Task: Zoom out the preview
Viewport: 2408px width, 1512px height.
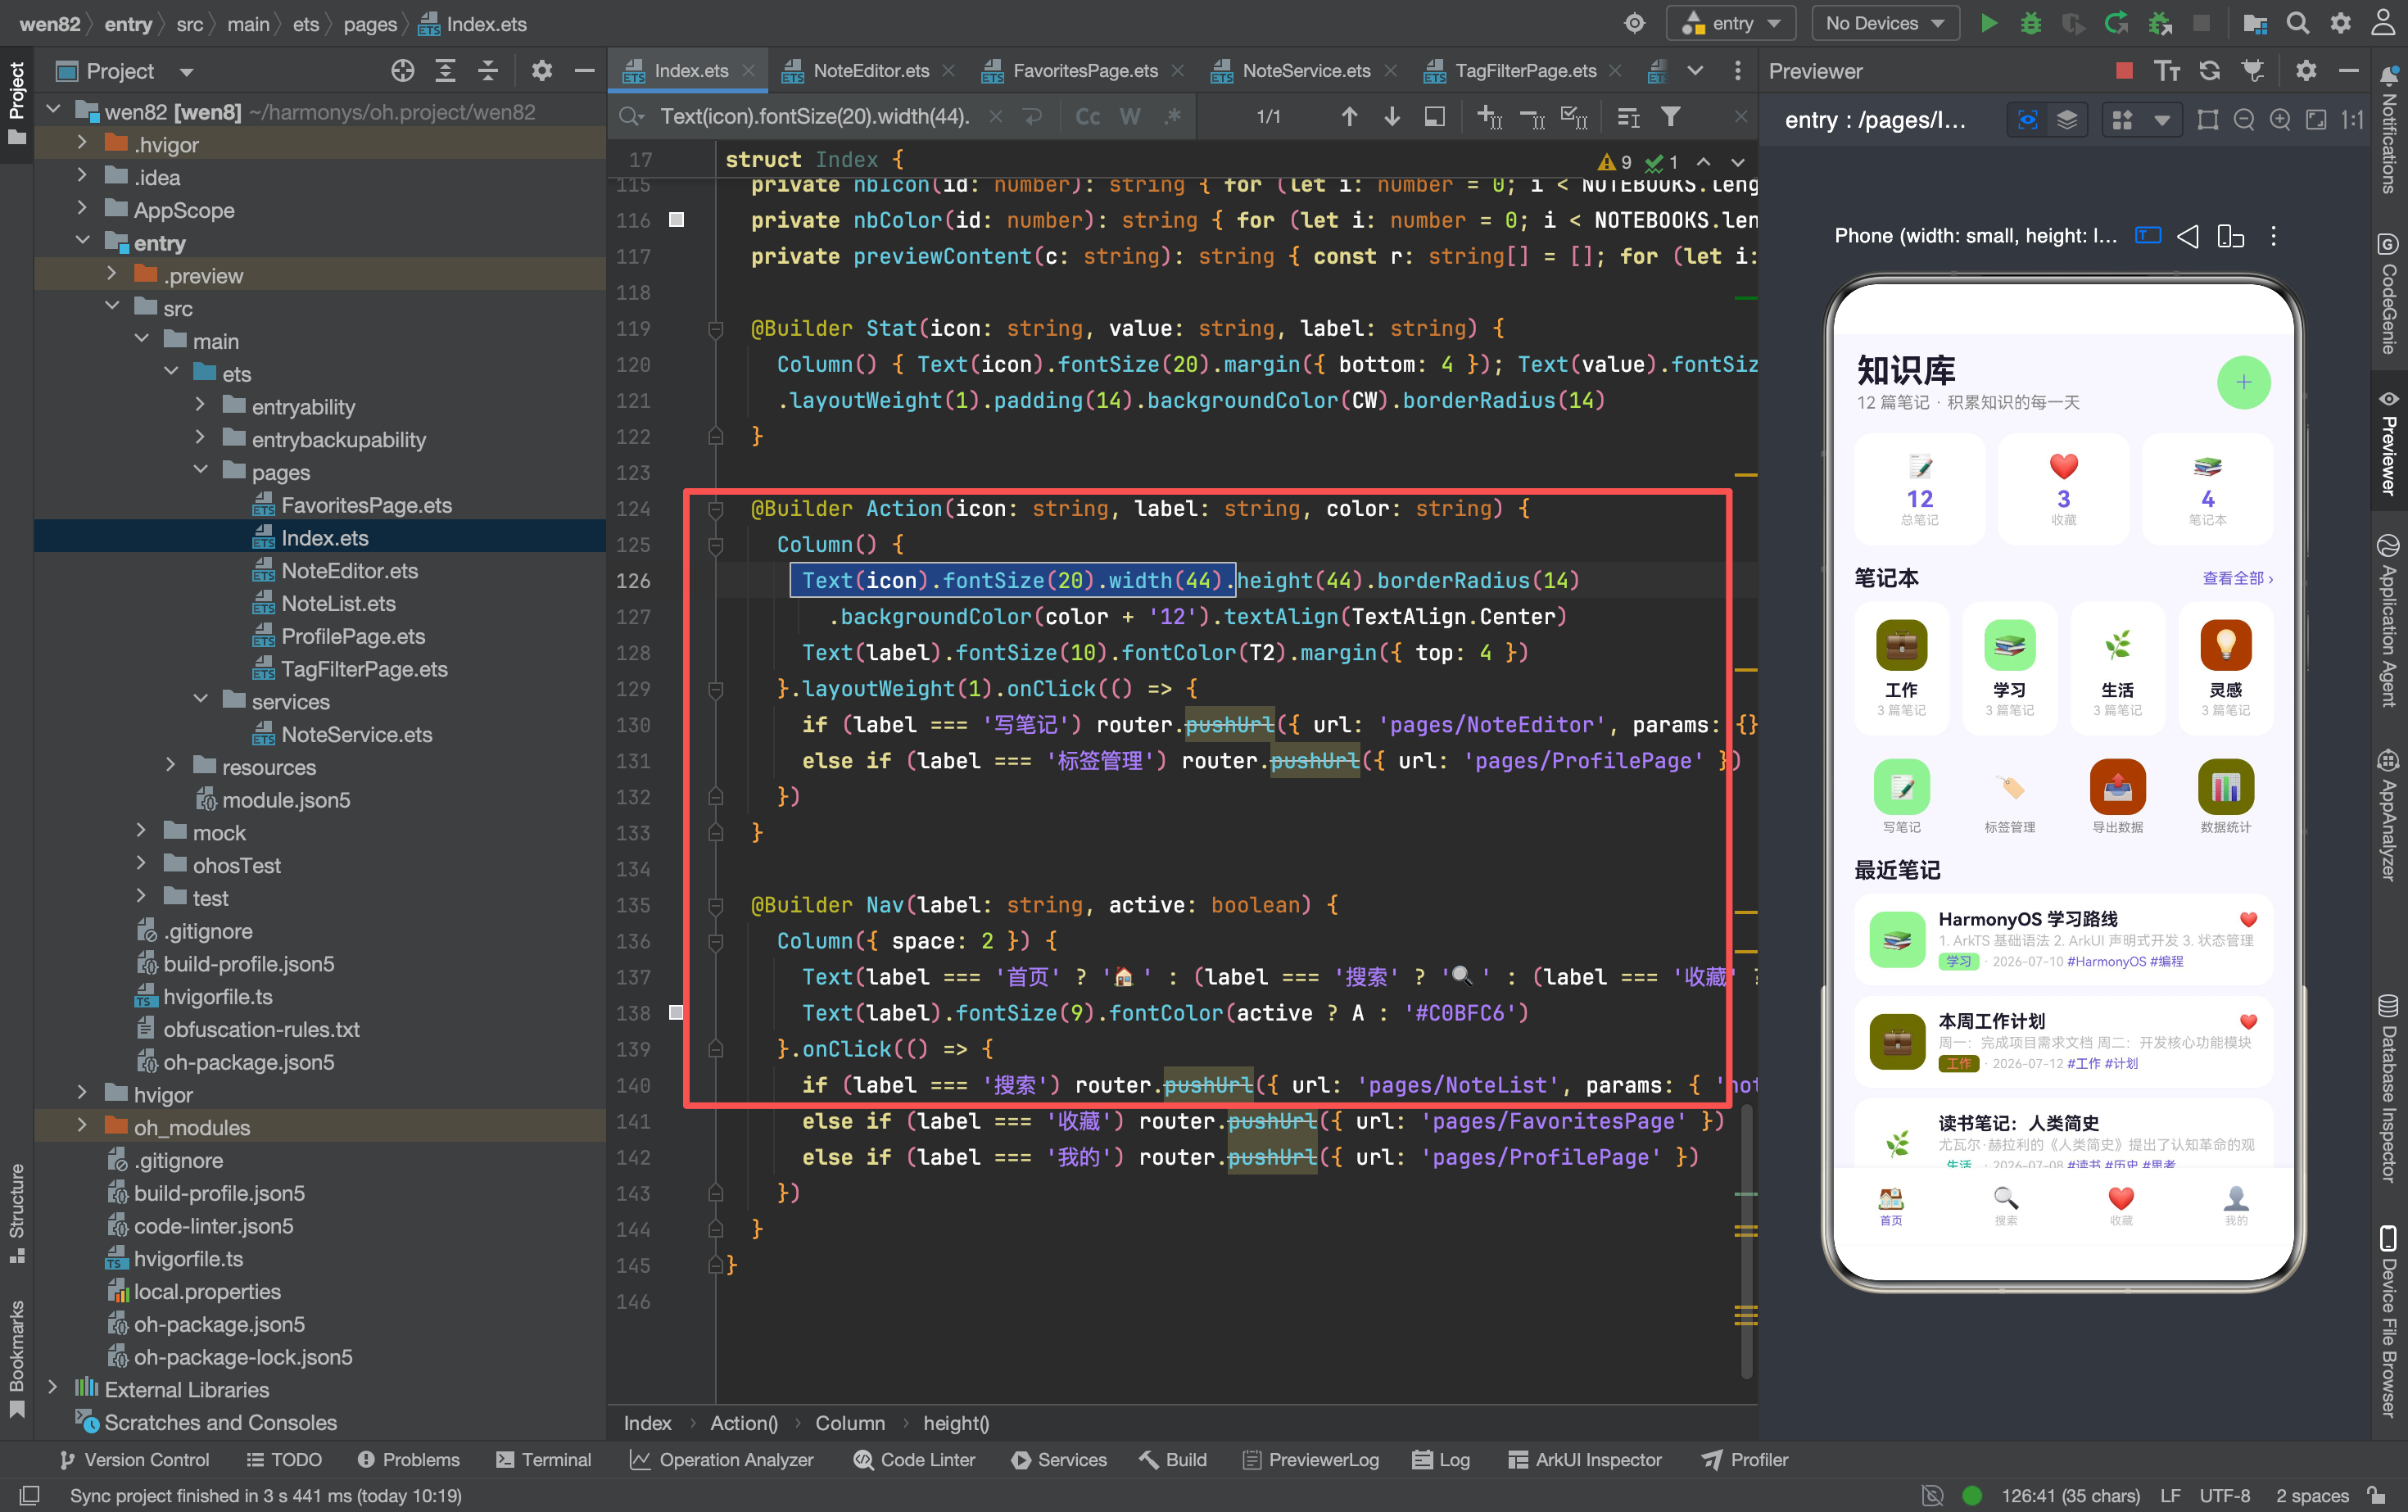Action: click(2244, 120)
